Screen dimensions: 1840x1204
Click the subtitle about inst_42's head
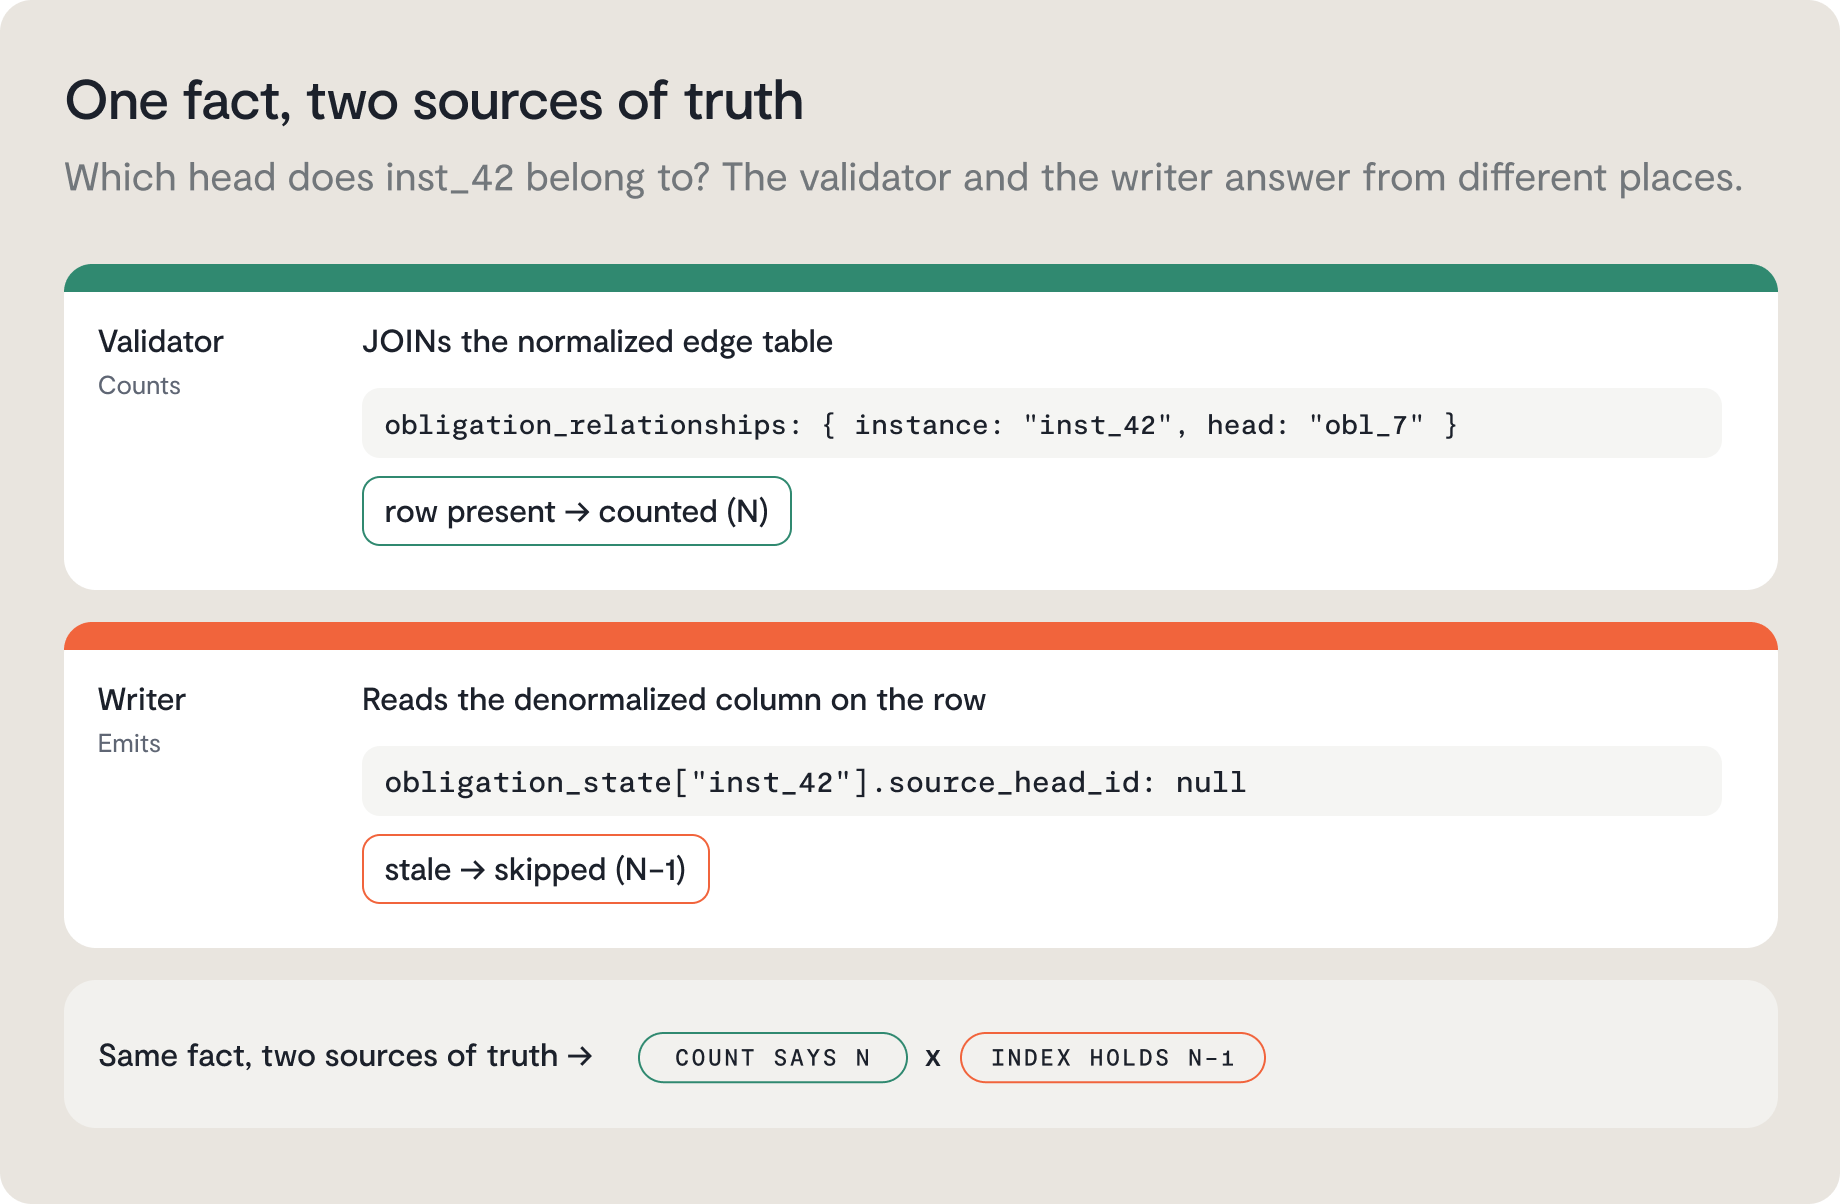point(904,178)
